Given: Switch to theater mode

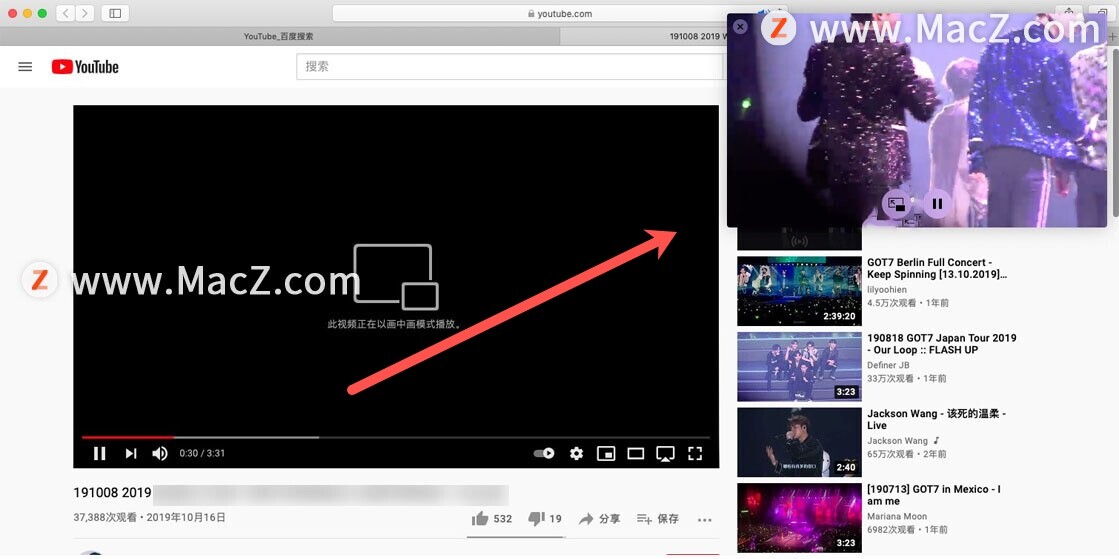Looking at the screenshot, I should (x=636, y=453).
